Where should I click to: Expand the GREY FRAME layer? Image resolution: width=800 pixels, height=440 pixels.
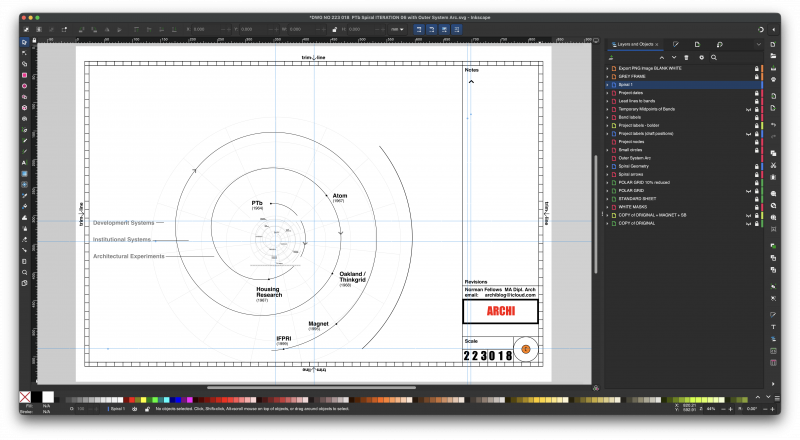coord(608,77)
